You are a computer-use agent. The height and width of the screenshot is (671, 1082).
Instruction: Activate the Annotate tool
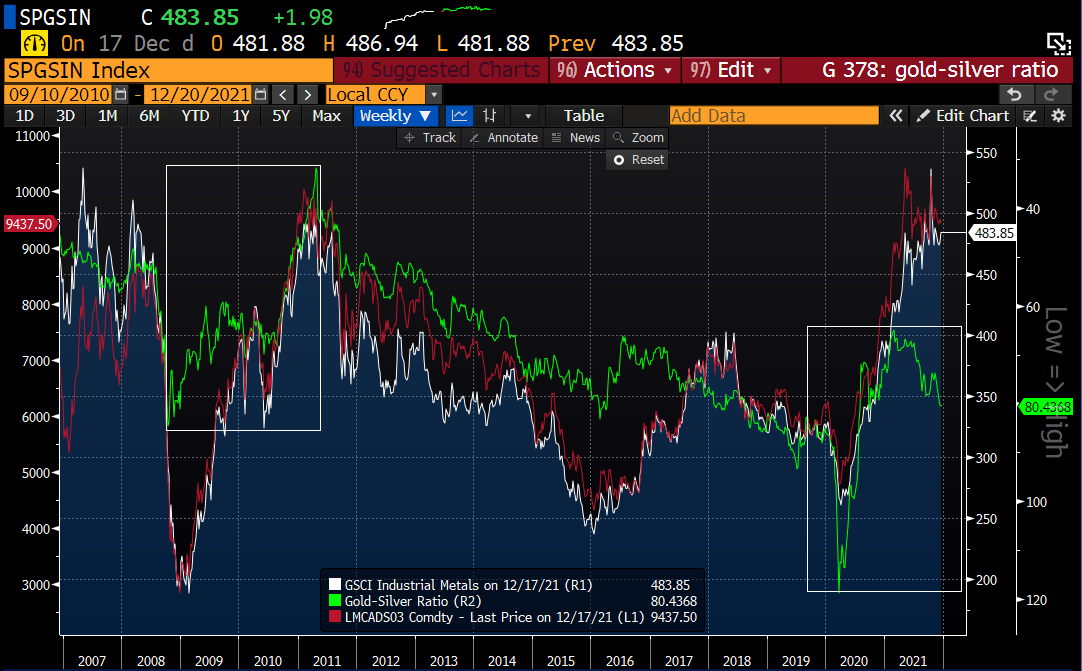(x=504, y=137)
